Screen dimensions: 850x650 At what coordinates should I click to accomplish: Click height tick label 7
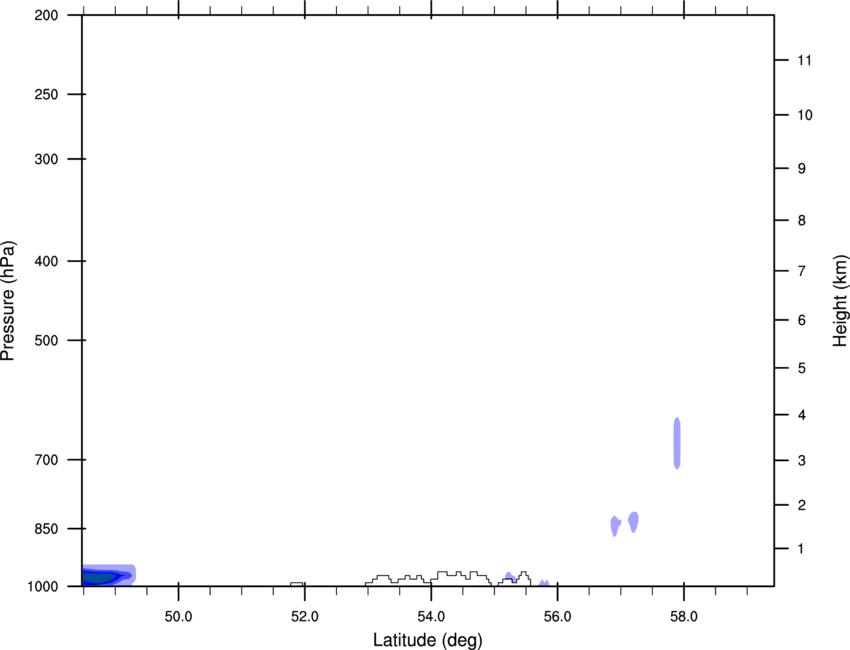click(801, 271)
